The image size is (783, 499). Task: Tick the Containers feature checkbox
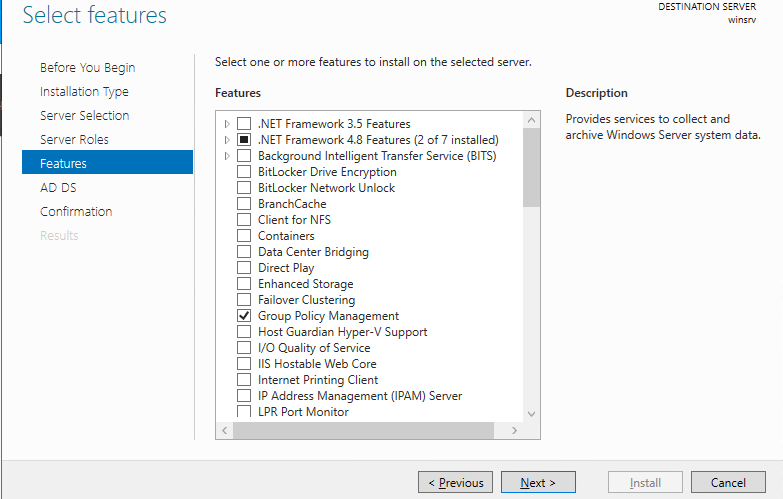[x=244, y=236]
